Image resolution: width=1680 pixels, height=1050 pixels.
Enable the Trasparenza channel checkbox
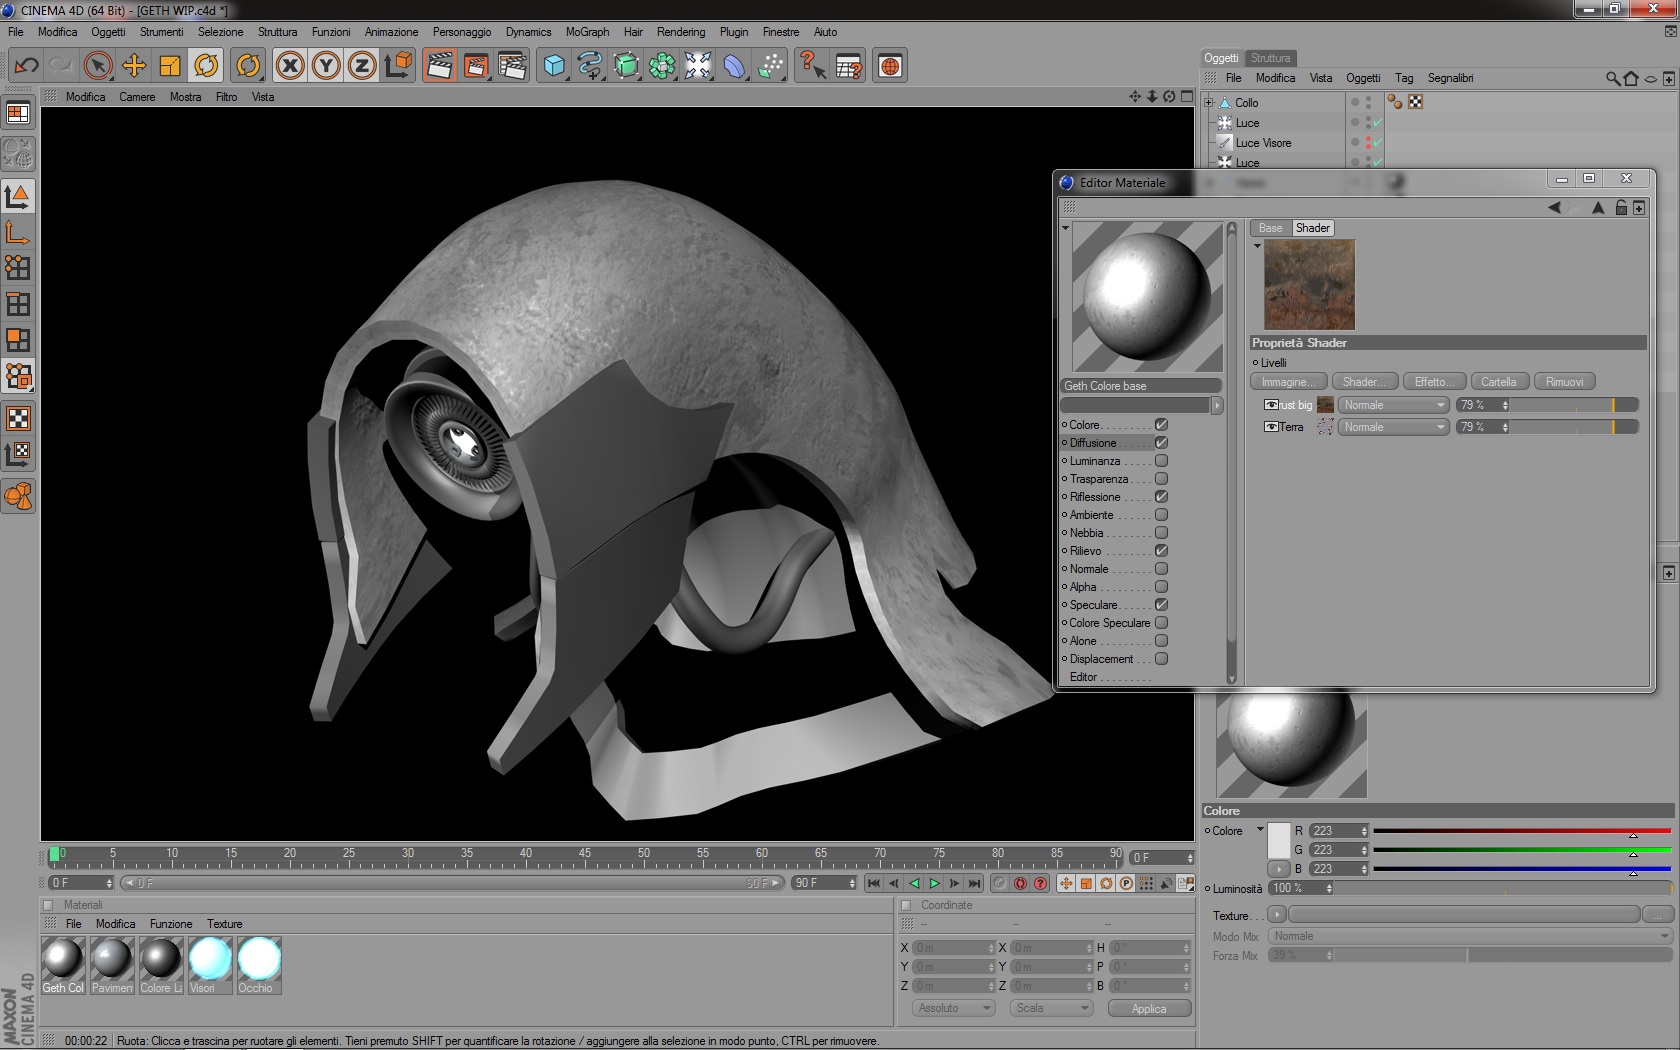[1161, 479]
